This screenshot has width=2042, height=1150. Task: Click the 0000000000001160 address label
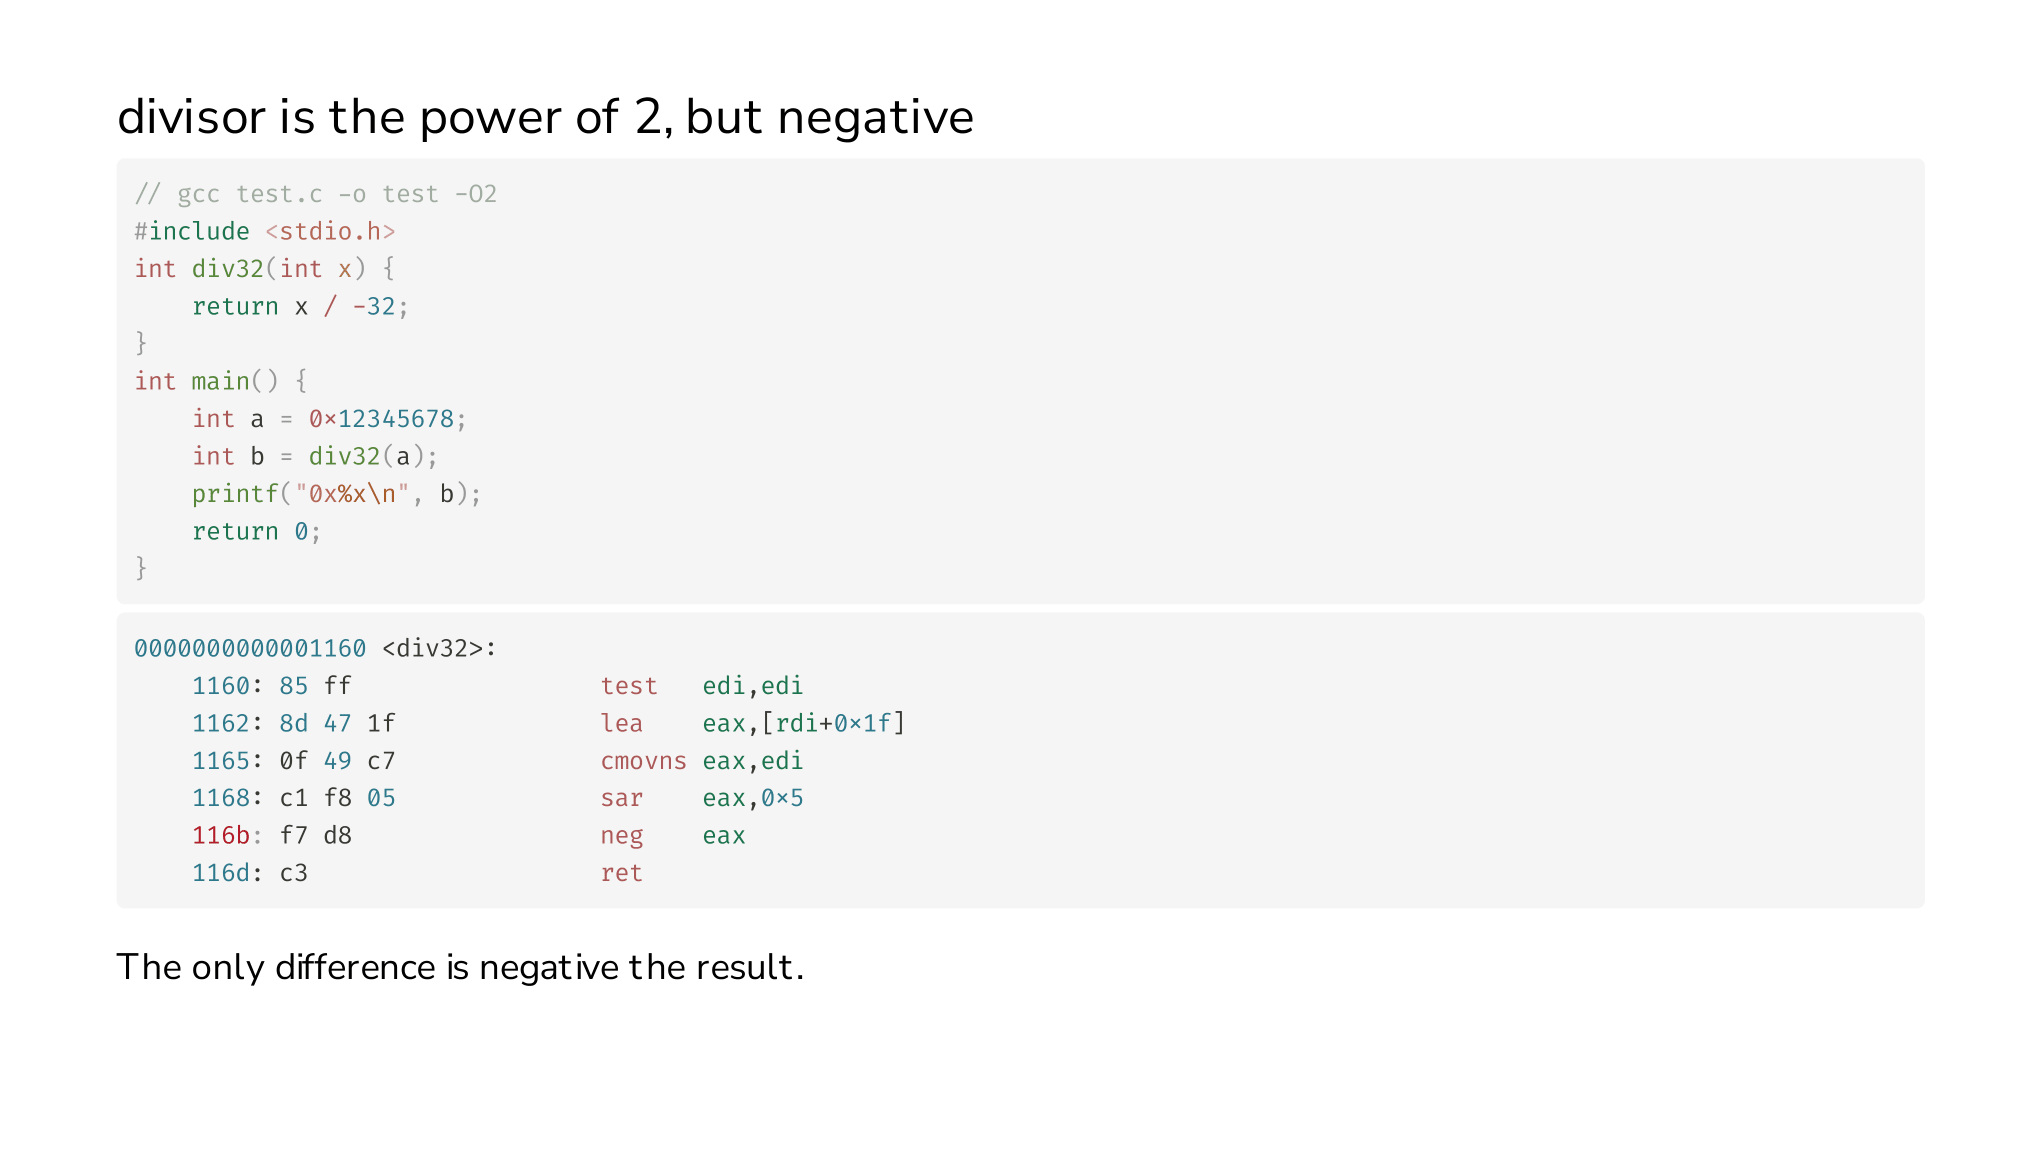pyautogui.click(x=250, y=648)
